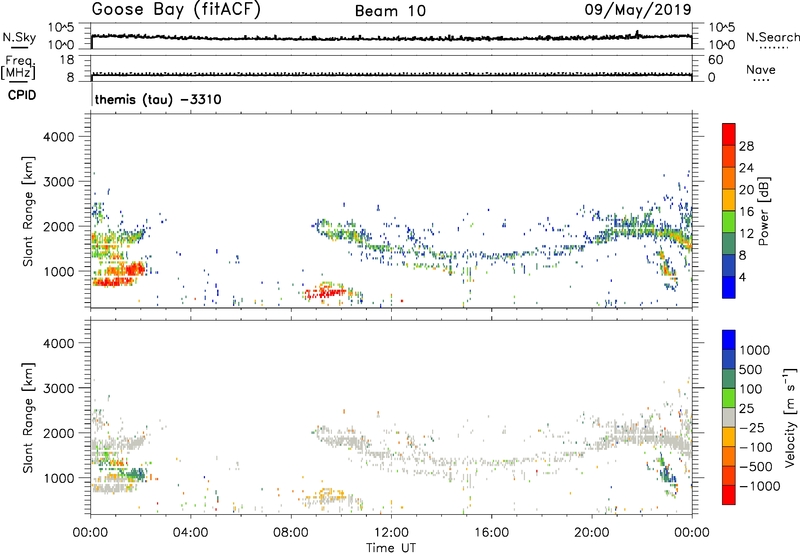The image size is (800, 554).
Task: Select red top segment of Power colorbar
Action: click(729, 134)
